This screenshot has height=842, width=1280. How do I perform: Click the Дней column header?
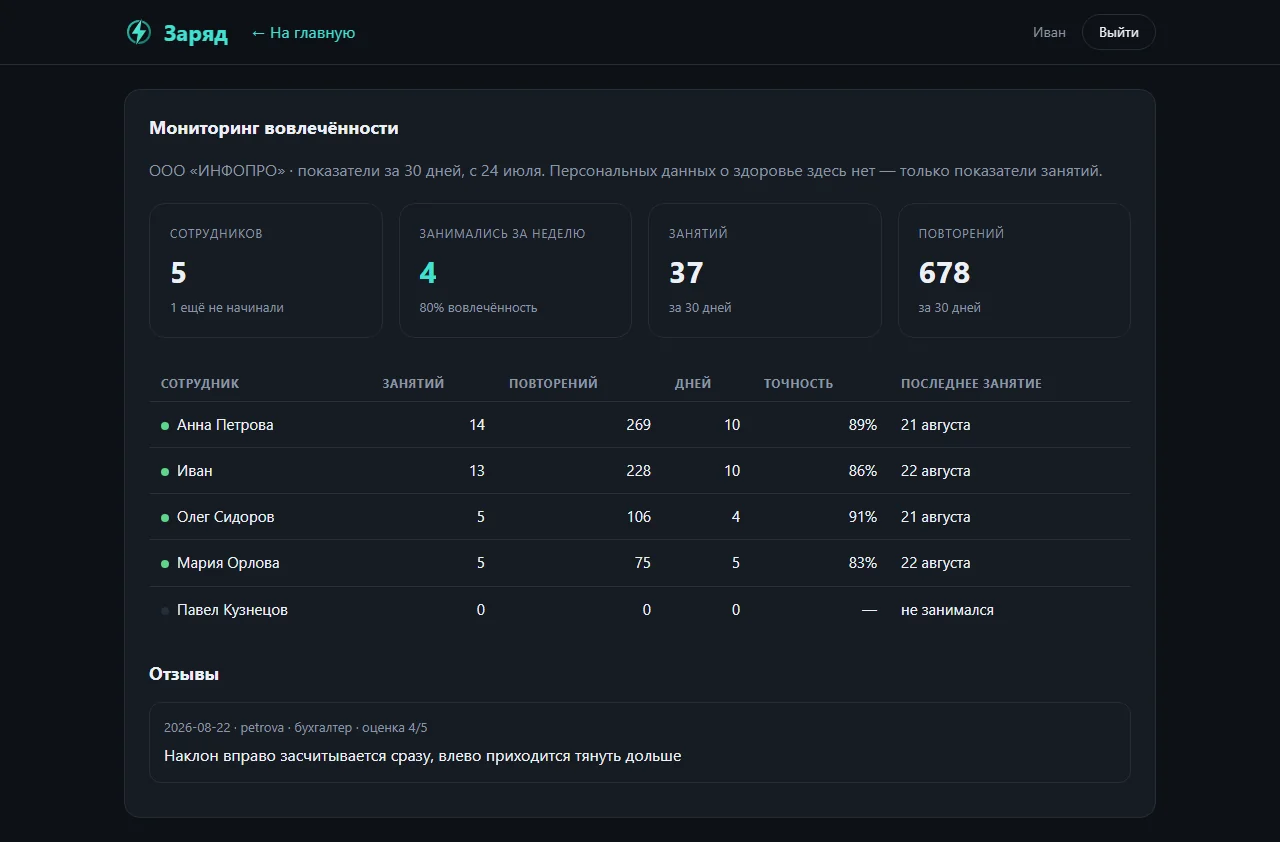click(x=693, y=383)
